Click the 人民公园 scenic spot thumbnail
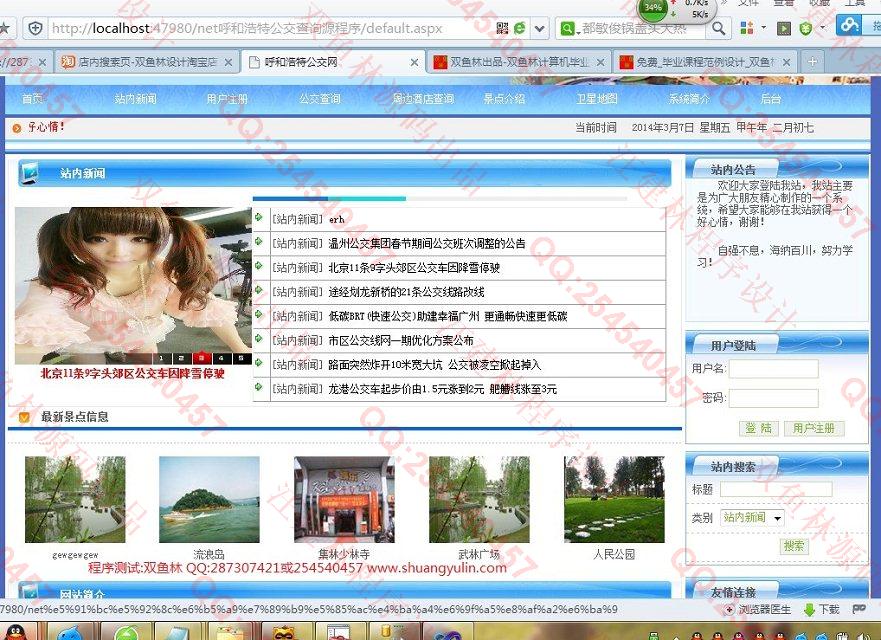Screen dimensions: 881x640 [x=614, y=499]
